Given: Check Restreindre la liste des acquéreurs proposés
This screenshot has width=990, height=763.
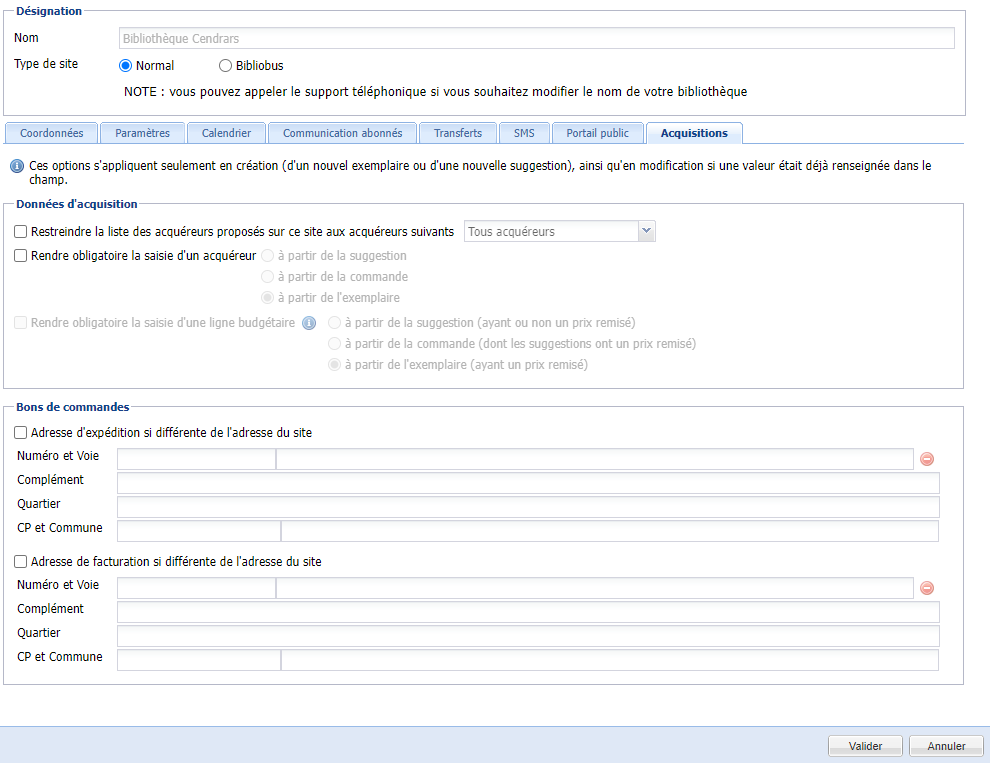Looking at the screenshot, I should click(19, 231).
